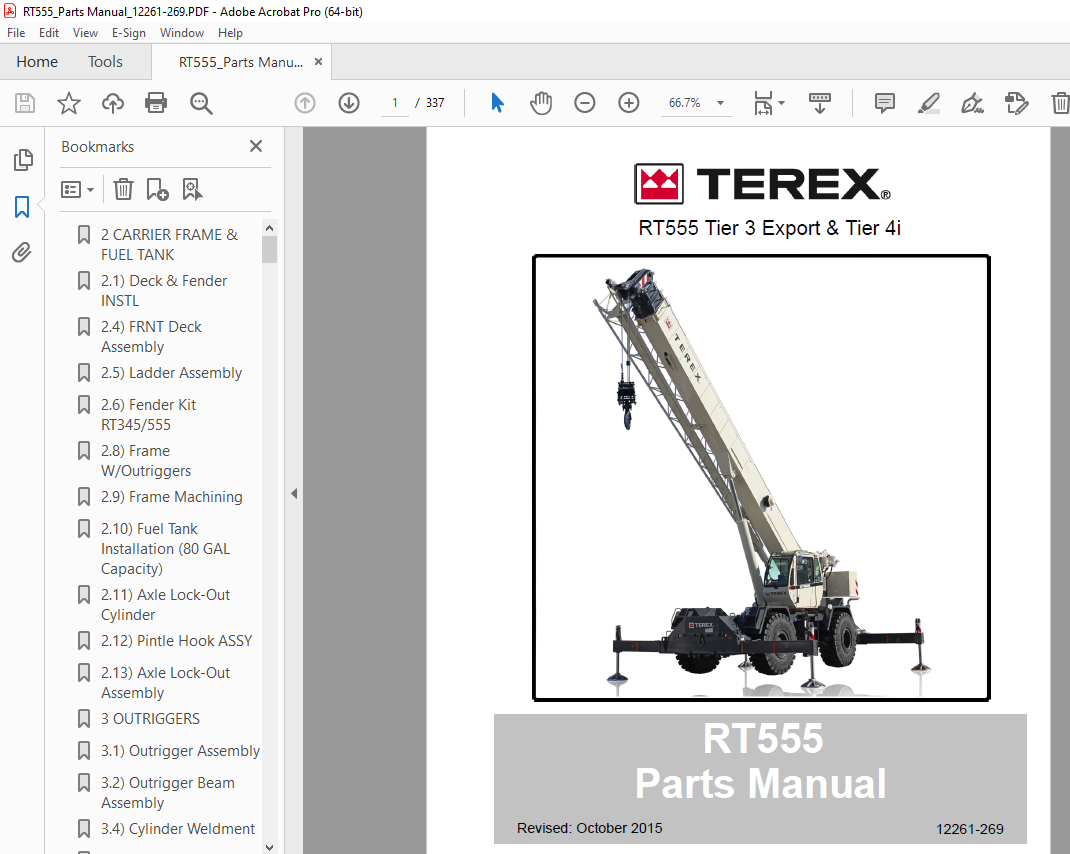Open bookmark 3.1) Outrigger Assembly
Viewport: 1070px width, 854px height.
[x=180, y=751]
